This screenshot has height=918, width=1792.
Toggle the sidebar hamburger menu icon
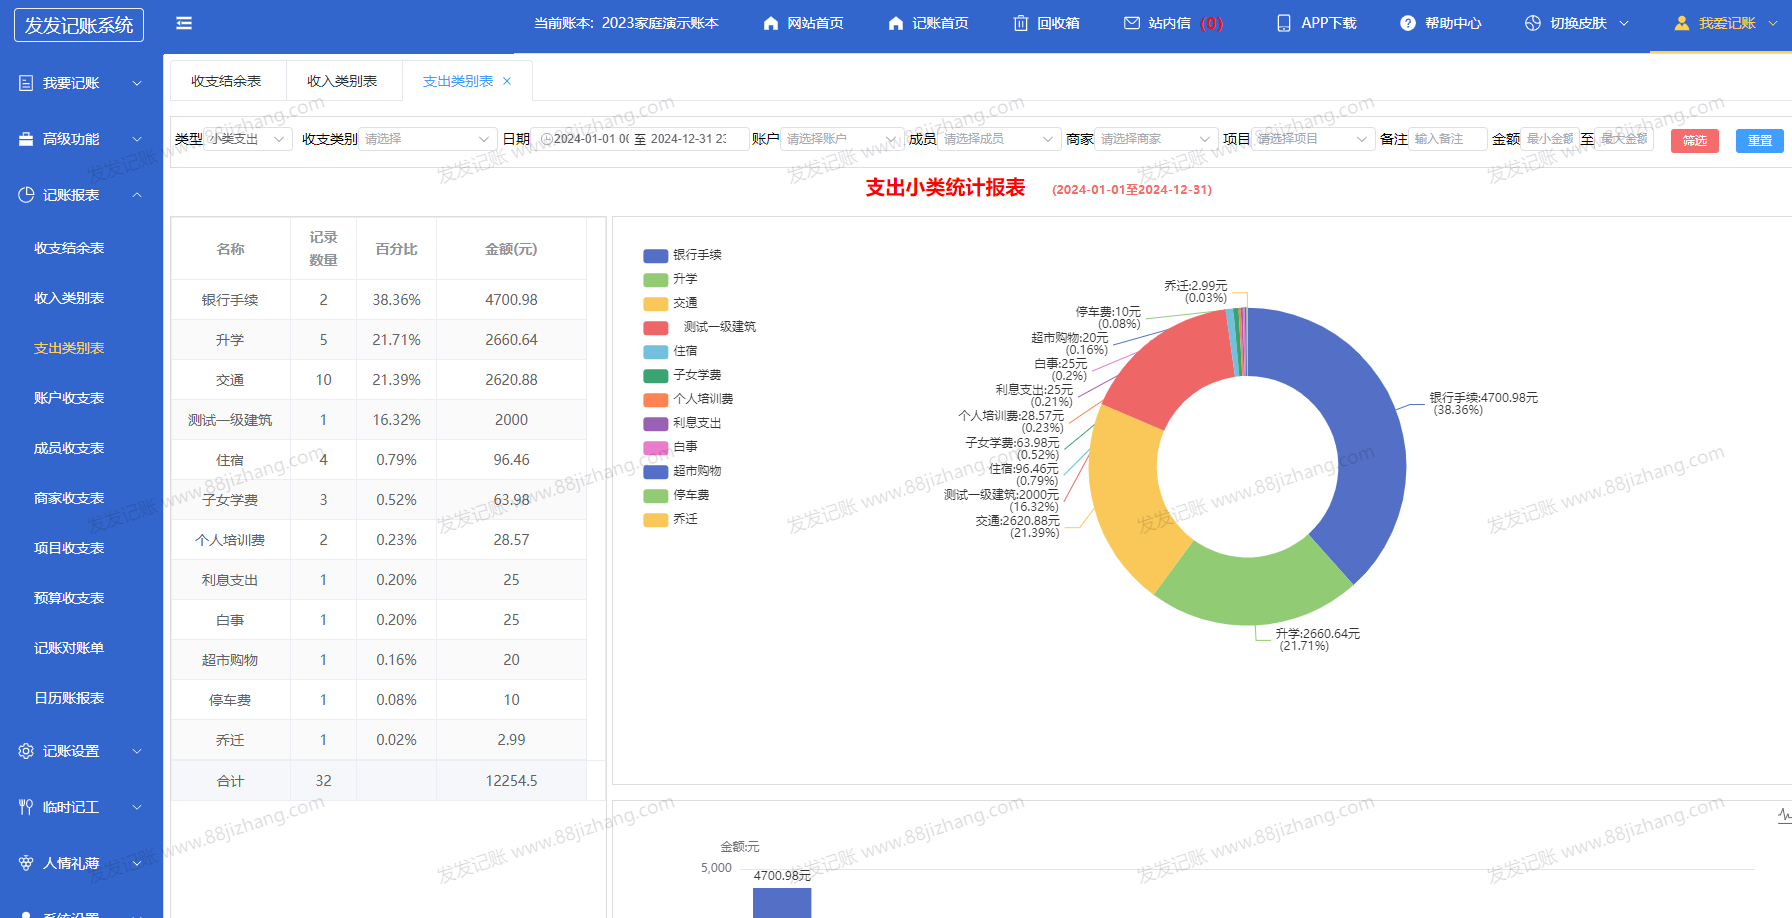coord(184,23)
